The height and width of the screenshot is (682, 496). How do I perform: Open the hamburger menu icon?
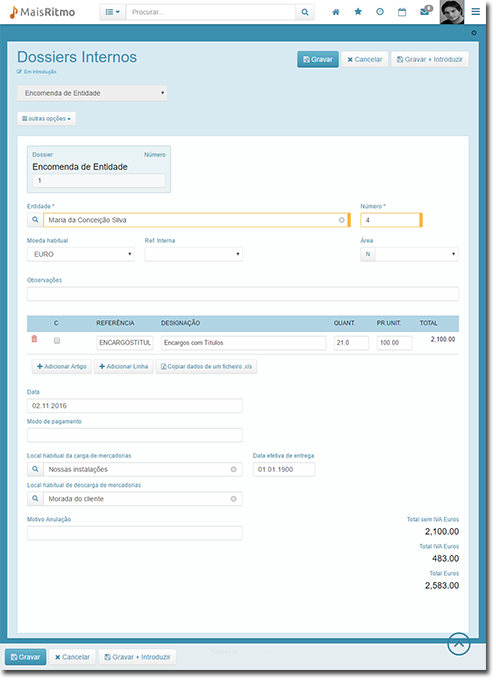476,12
